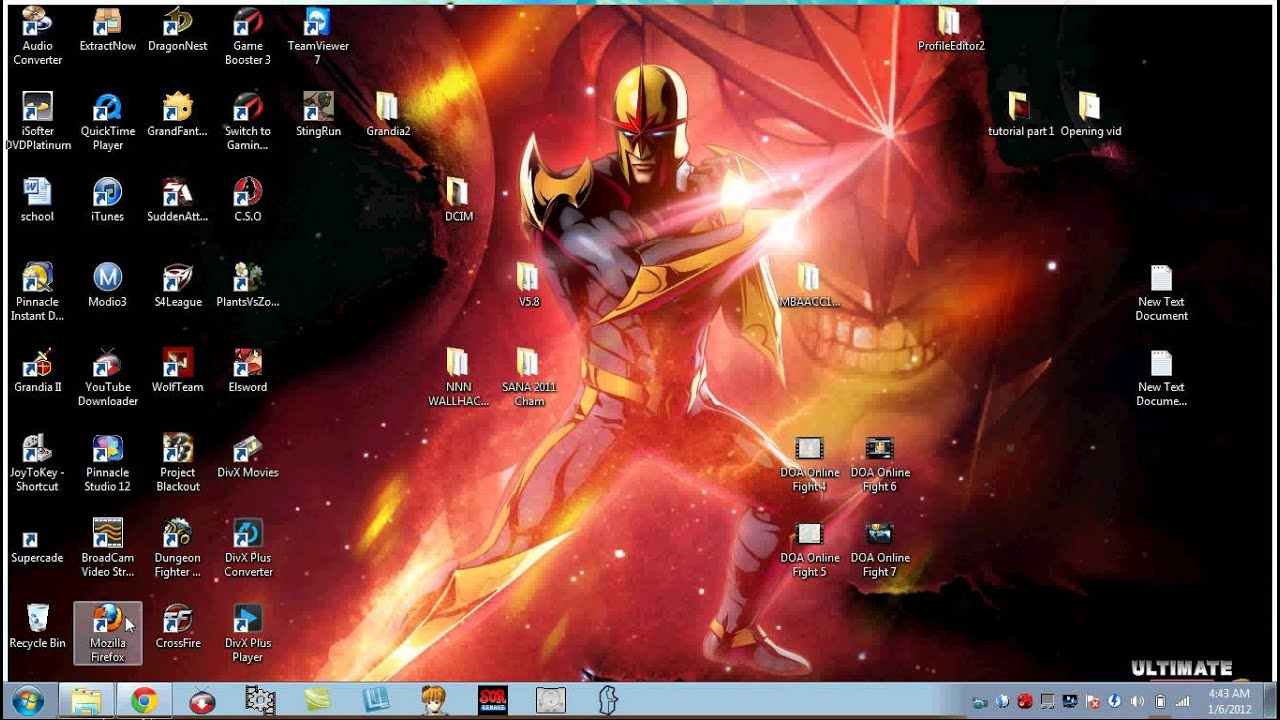Viewport: 1280px width, 720px height.
Task: Select the ProfileEditor2 folder
Action: coord(951,29)
